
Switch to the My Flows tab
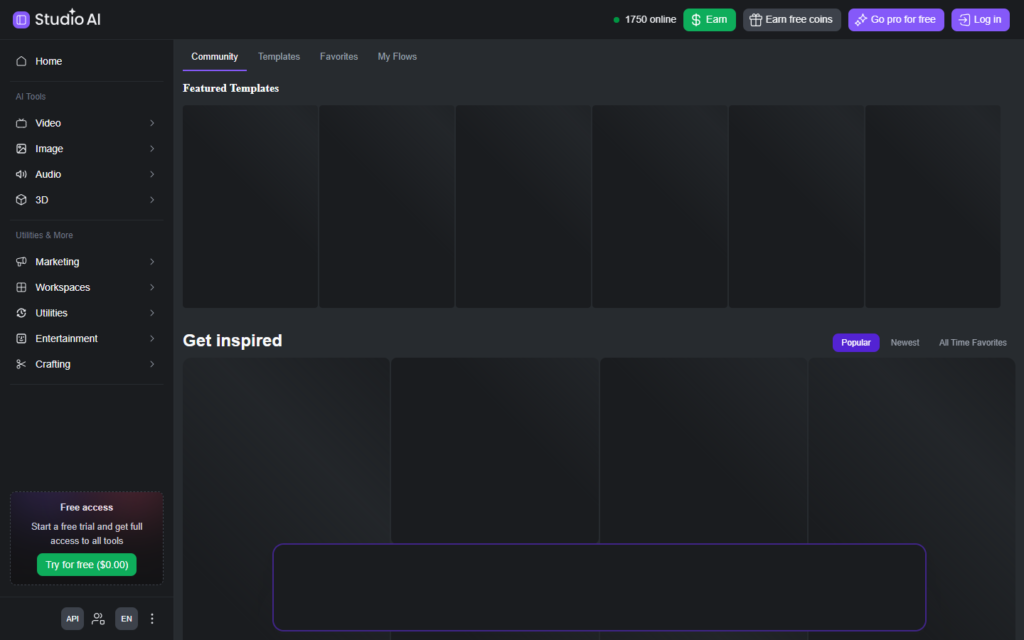(397, 57)
